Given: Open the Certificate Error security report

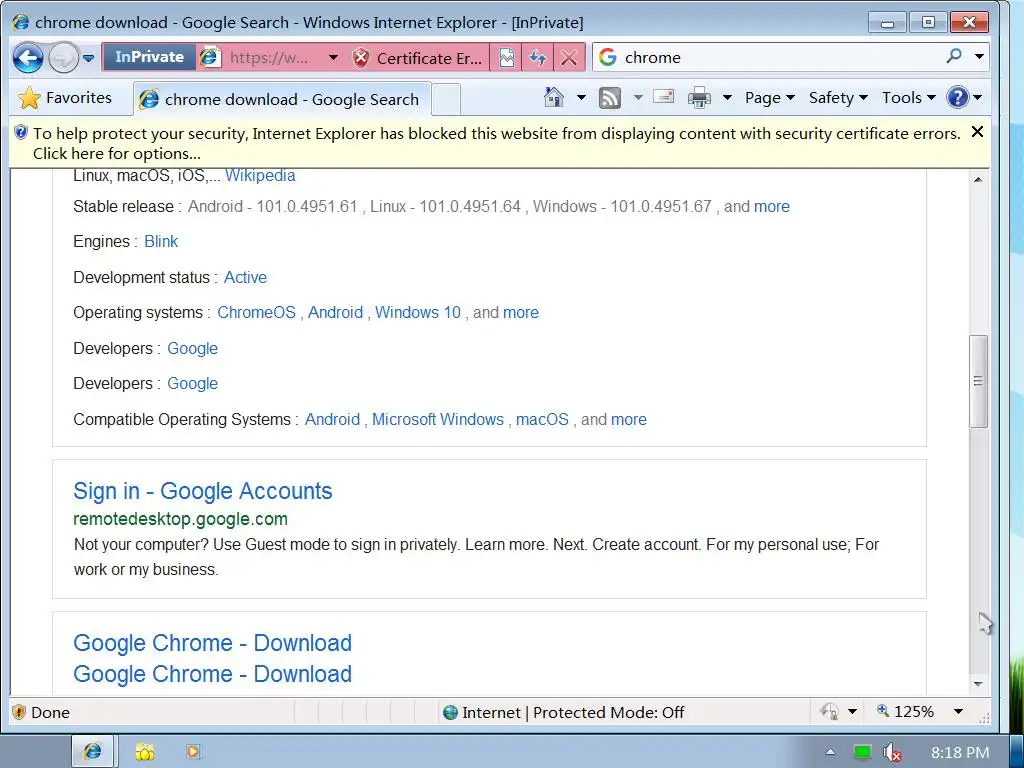Looking at the screenshot, I should 419,58.
